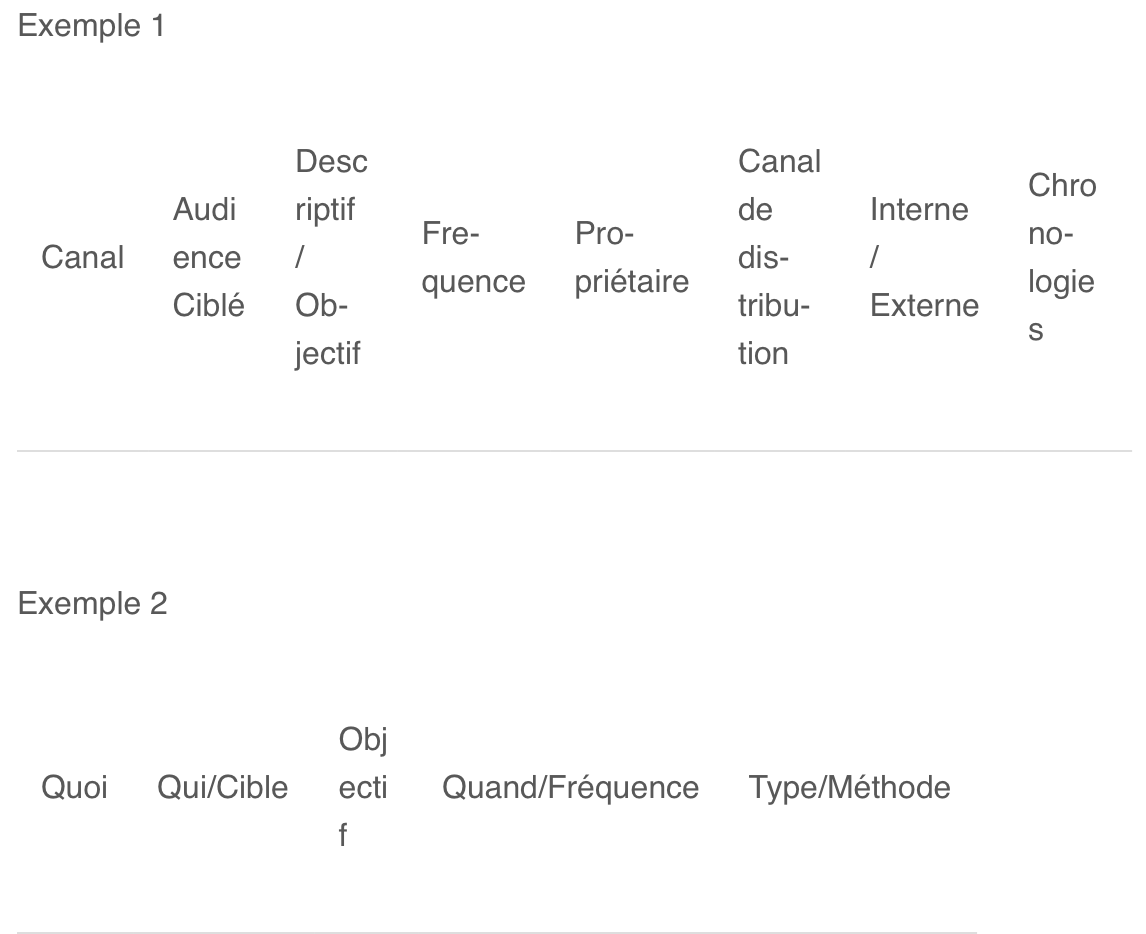The width and height of the screenshot is (1146, 934).
Task: Click the Pro-priétaire column header
Action: click(631, 257)
